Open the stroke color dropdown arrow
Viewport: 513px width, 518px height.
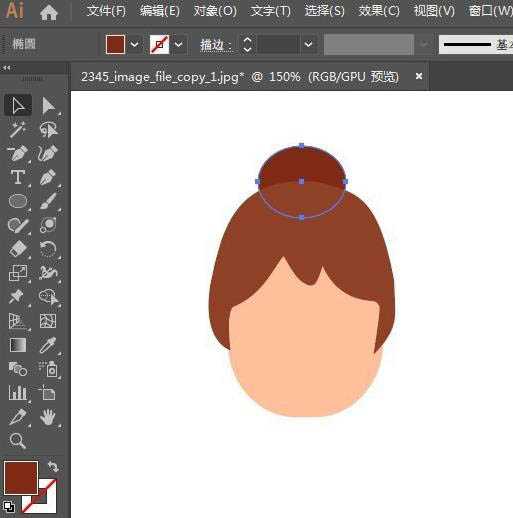179,44
